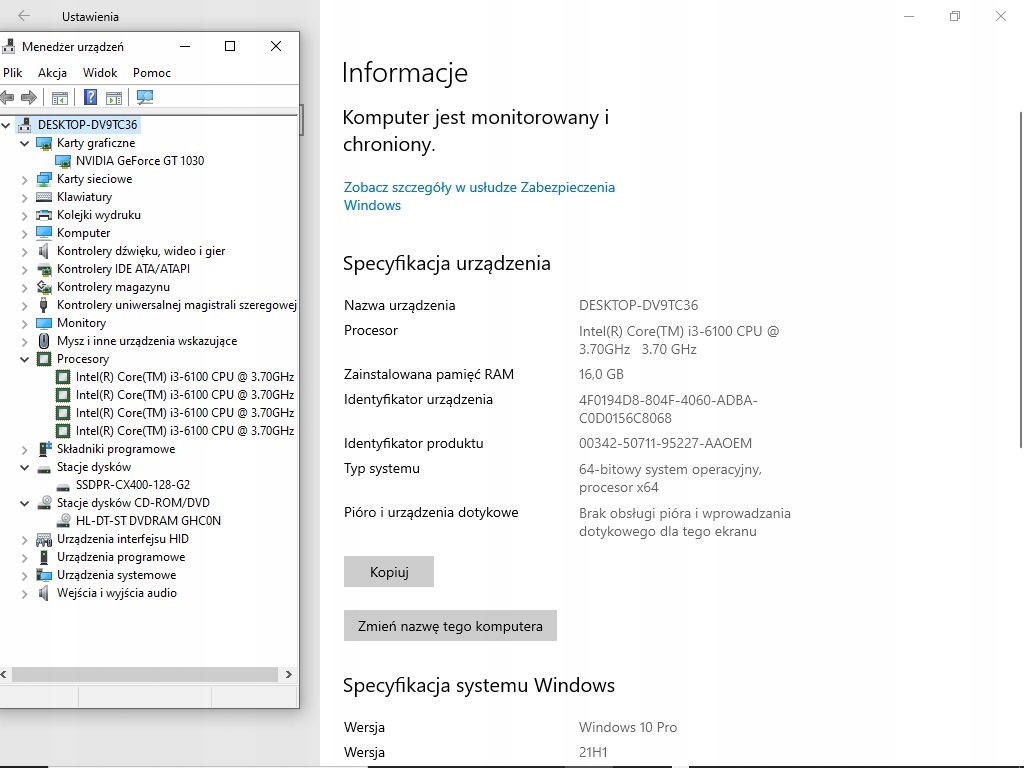1024x768 pixels.
Task: Expand the Urządzenia systemowe category
Action: point(24,576)
